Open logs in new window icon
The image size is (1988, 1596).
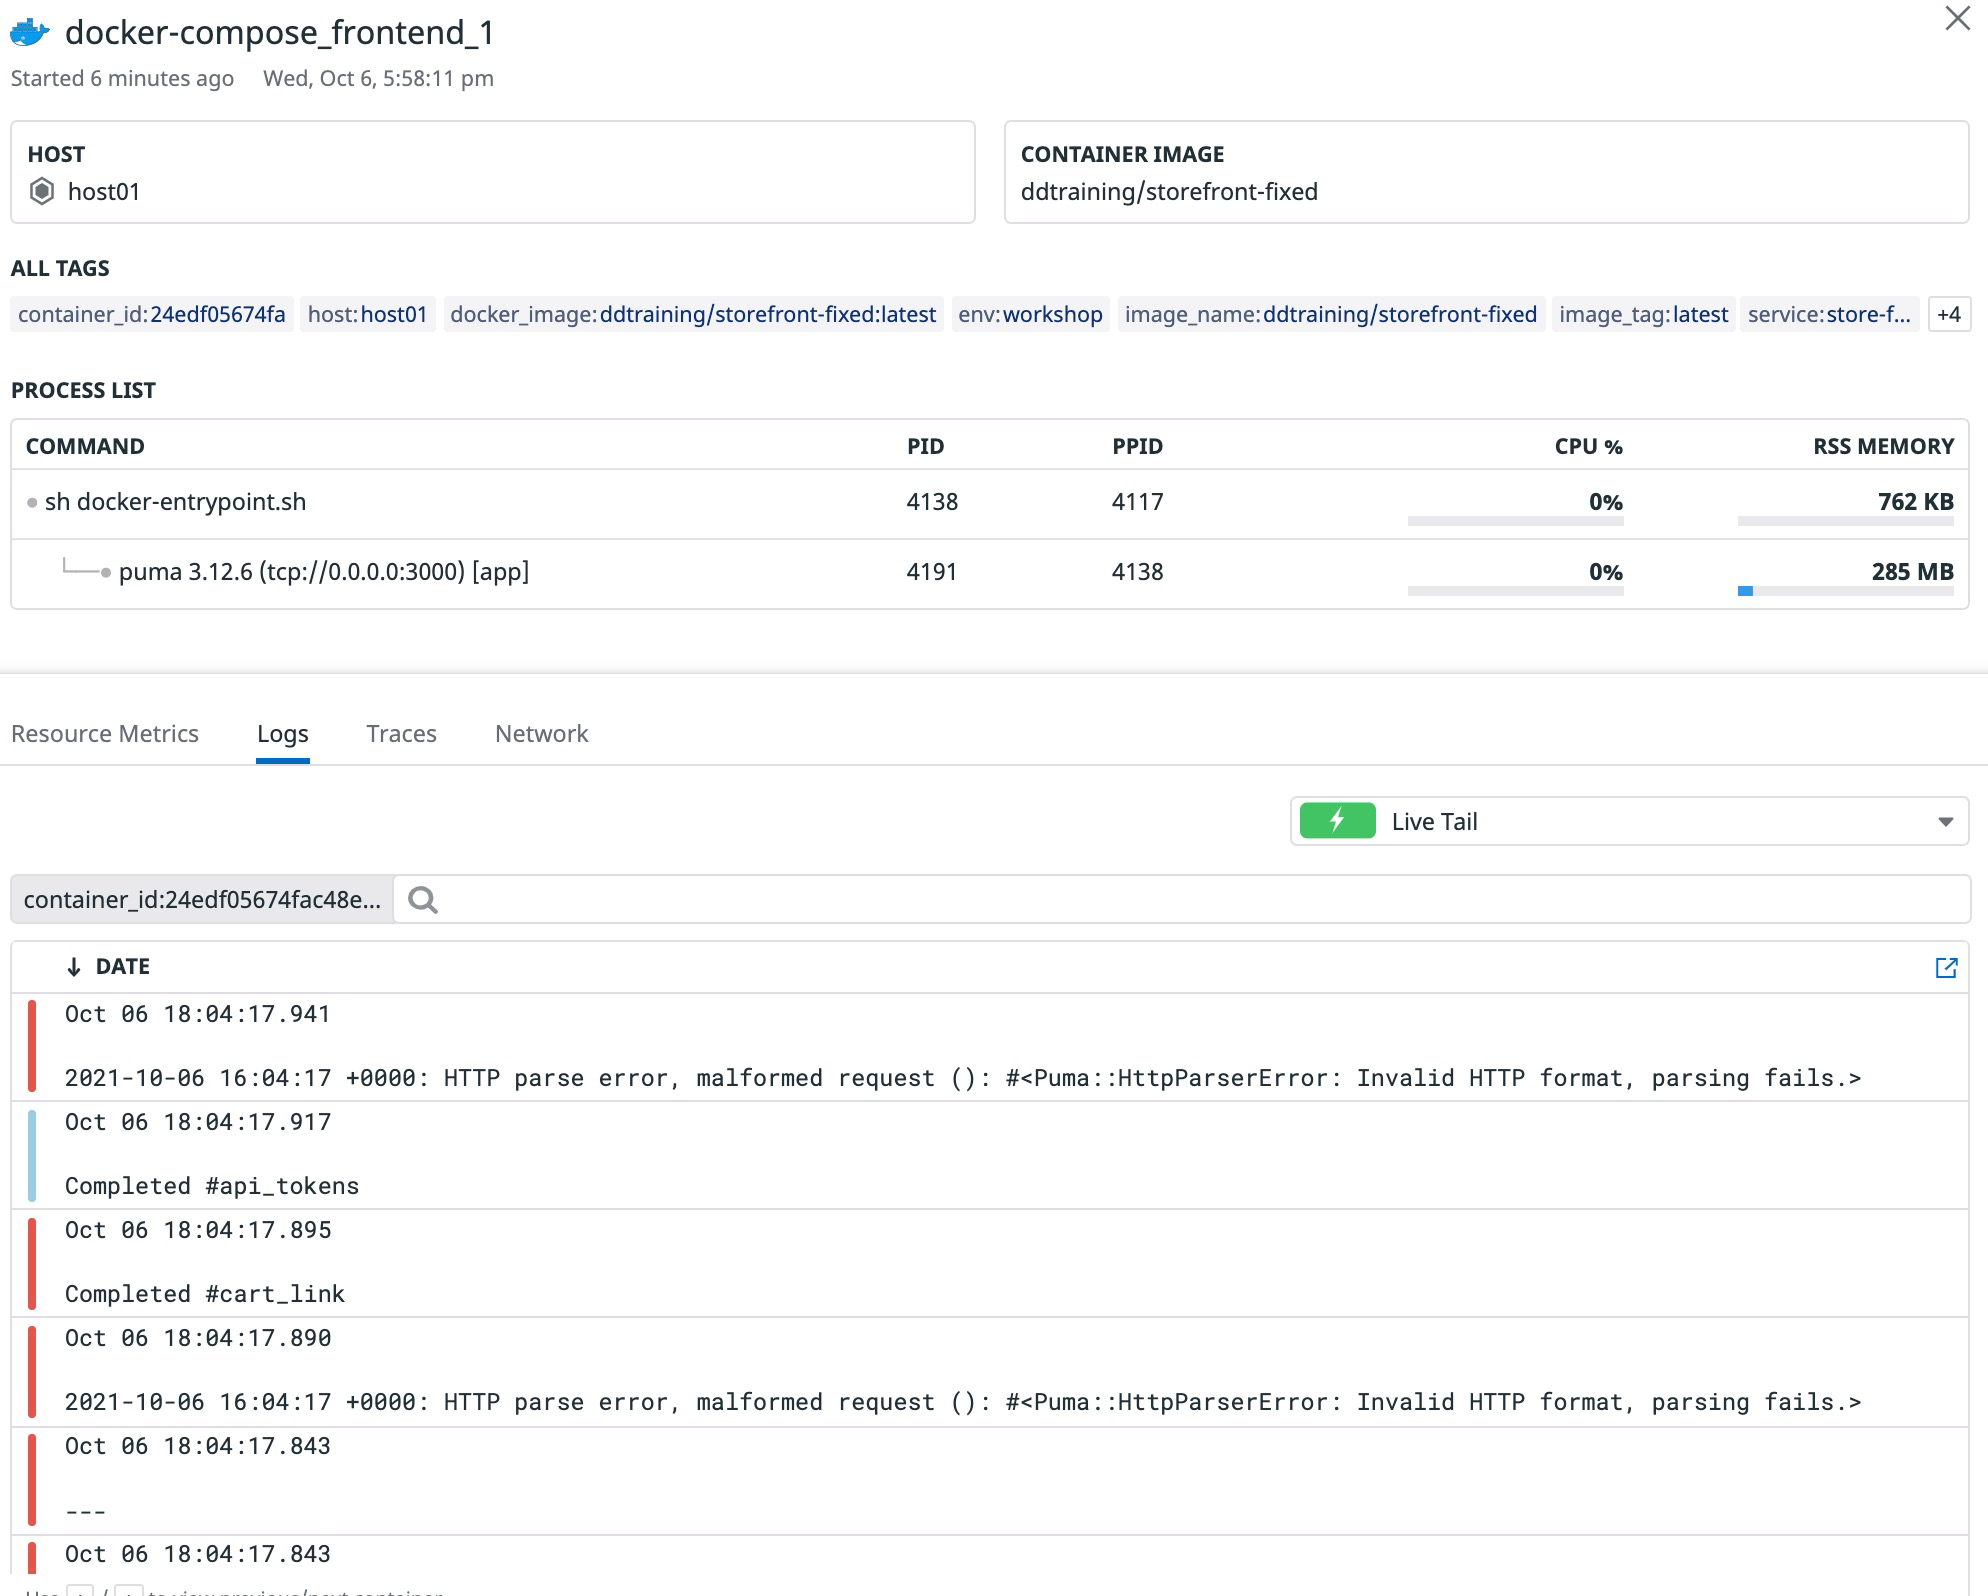click(1946, 967)
